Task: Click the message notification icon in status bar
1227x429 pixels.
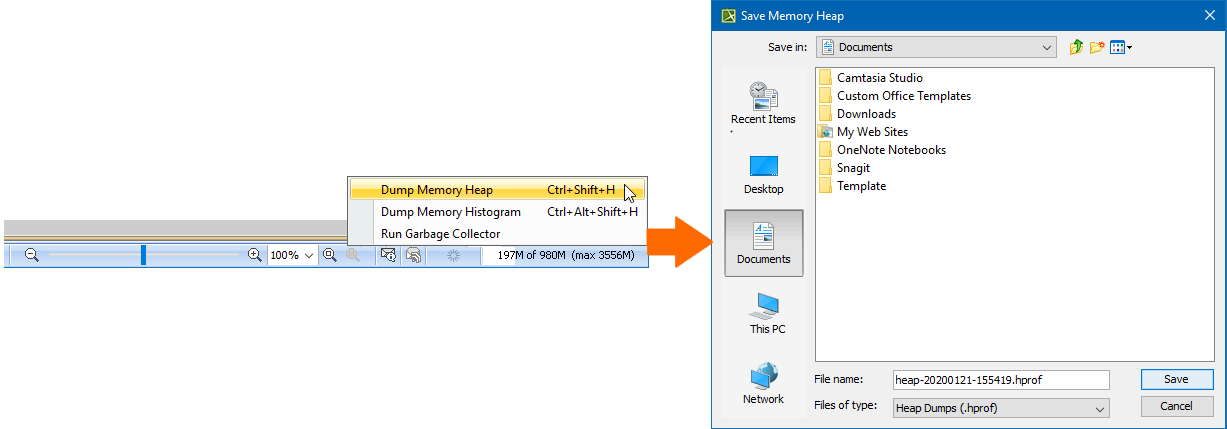Action: [389, 256]
